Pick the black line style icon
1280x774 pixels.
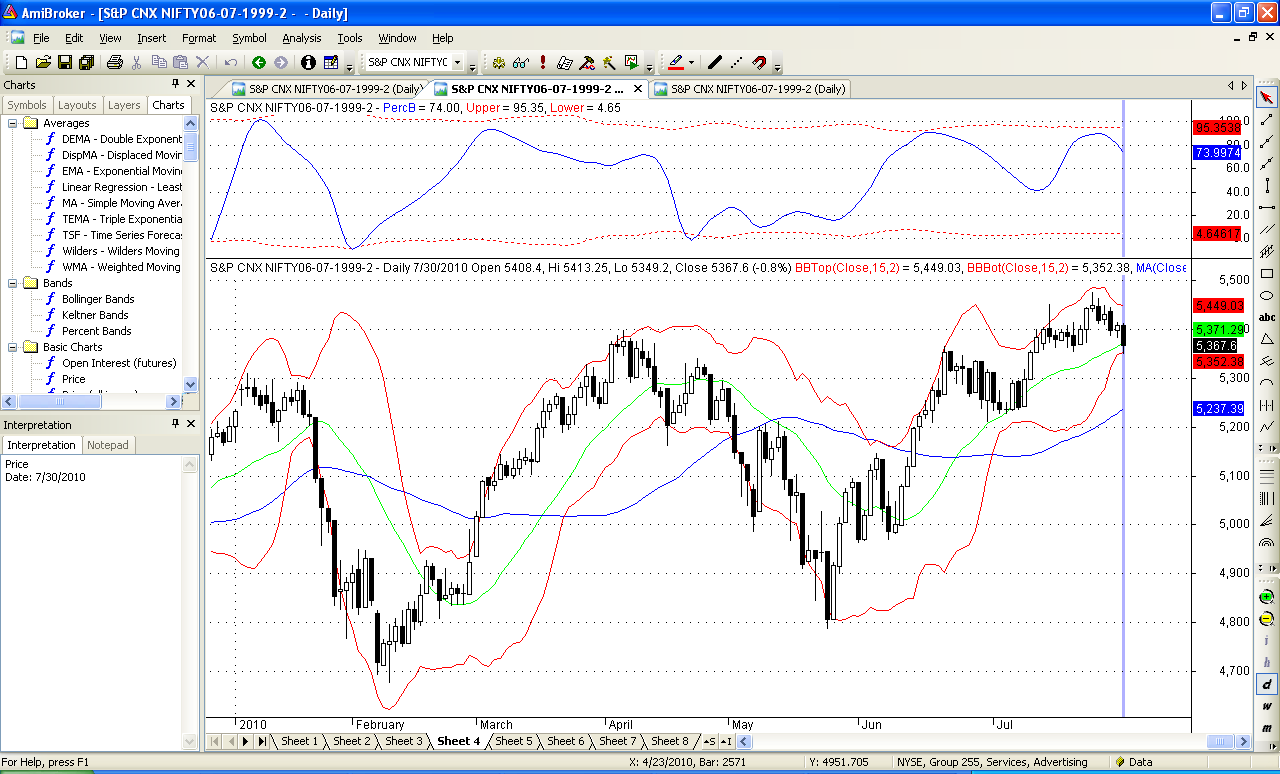pyautogui.click(x=714, y=62)
